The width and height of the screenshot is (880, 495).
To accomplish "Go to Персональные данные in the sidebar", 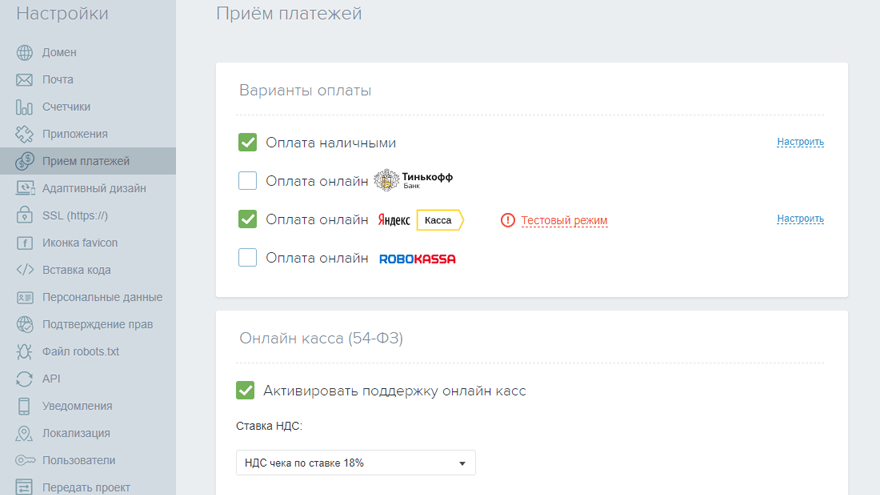I will 102,297.
